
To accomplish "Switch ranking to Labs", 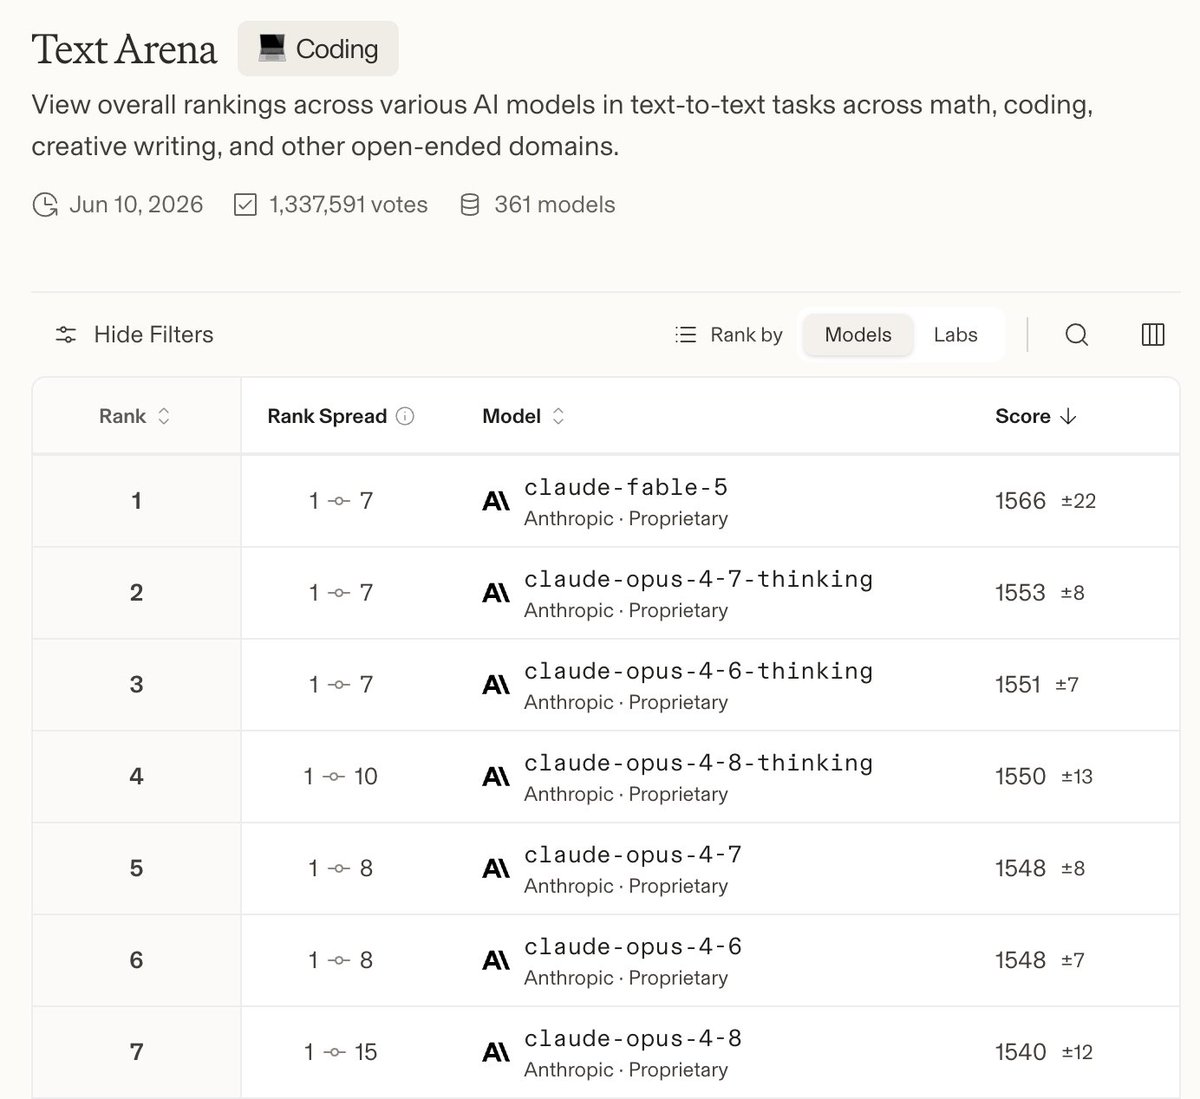I will point(956,335).
